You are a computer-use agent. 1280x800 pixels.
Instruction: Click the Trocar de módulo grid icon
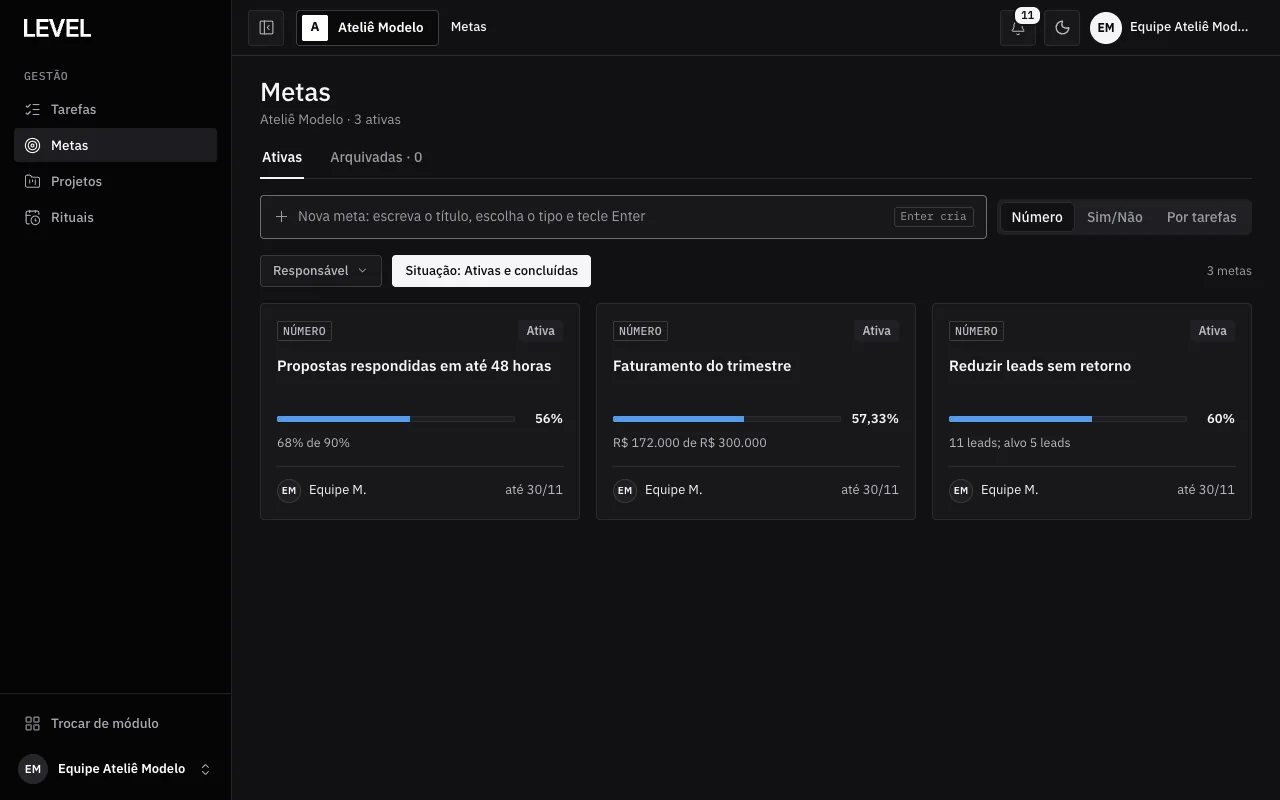coord(33,723)
